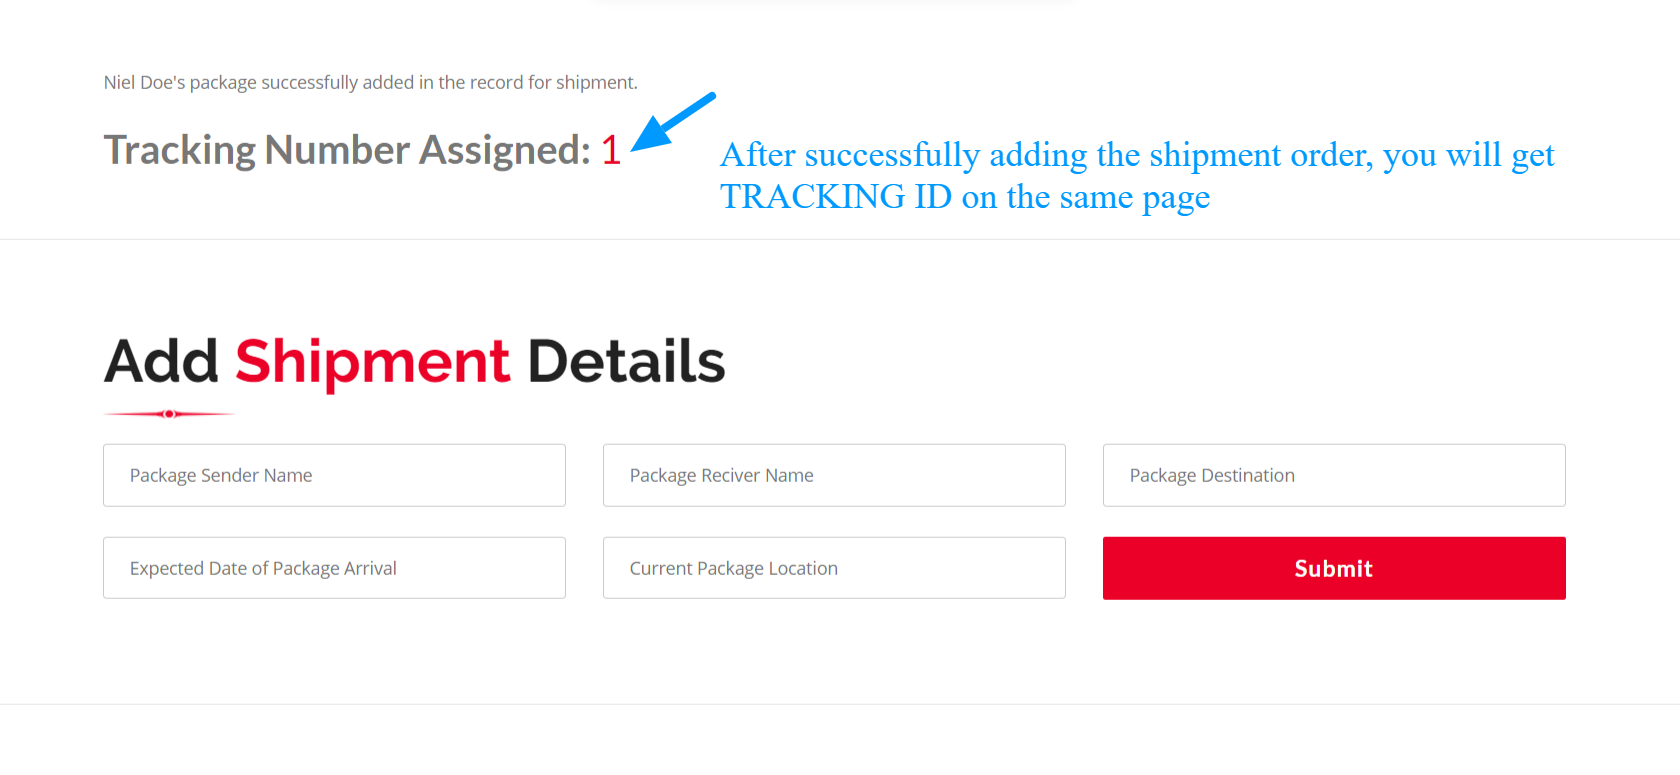Viewport: 1680px width, 775px height.
Task: Click the word 'Add' in the heading
Action: pyautogui.click(x=161, y=361)
